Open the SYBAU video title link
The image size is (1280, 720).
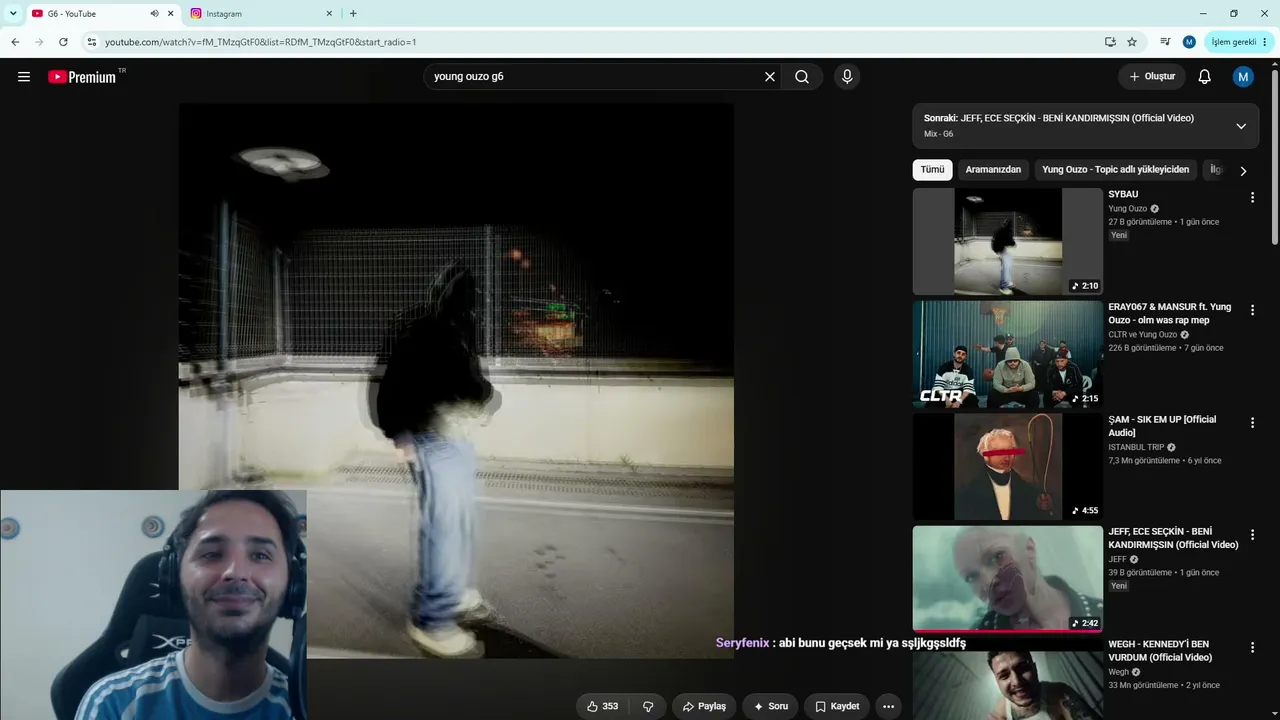pos(1123,194)
